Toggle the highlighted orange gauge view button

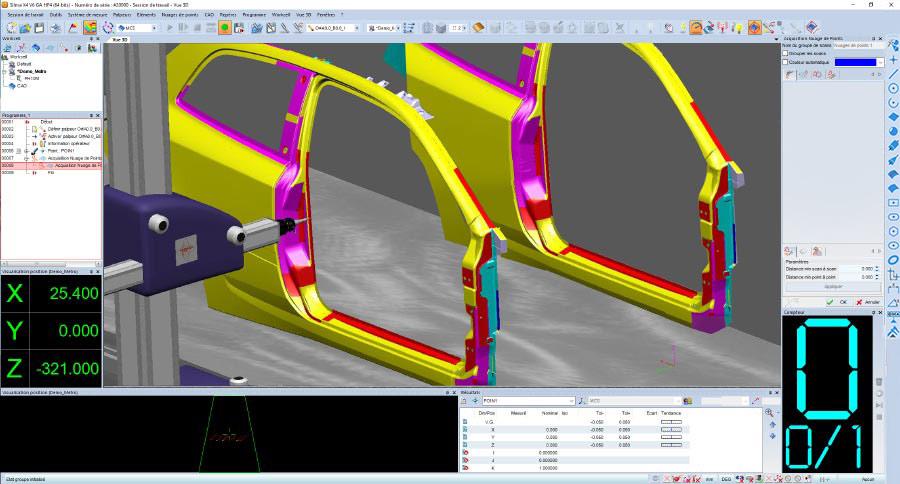coord(694,28)
